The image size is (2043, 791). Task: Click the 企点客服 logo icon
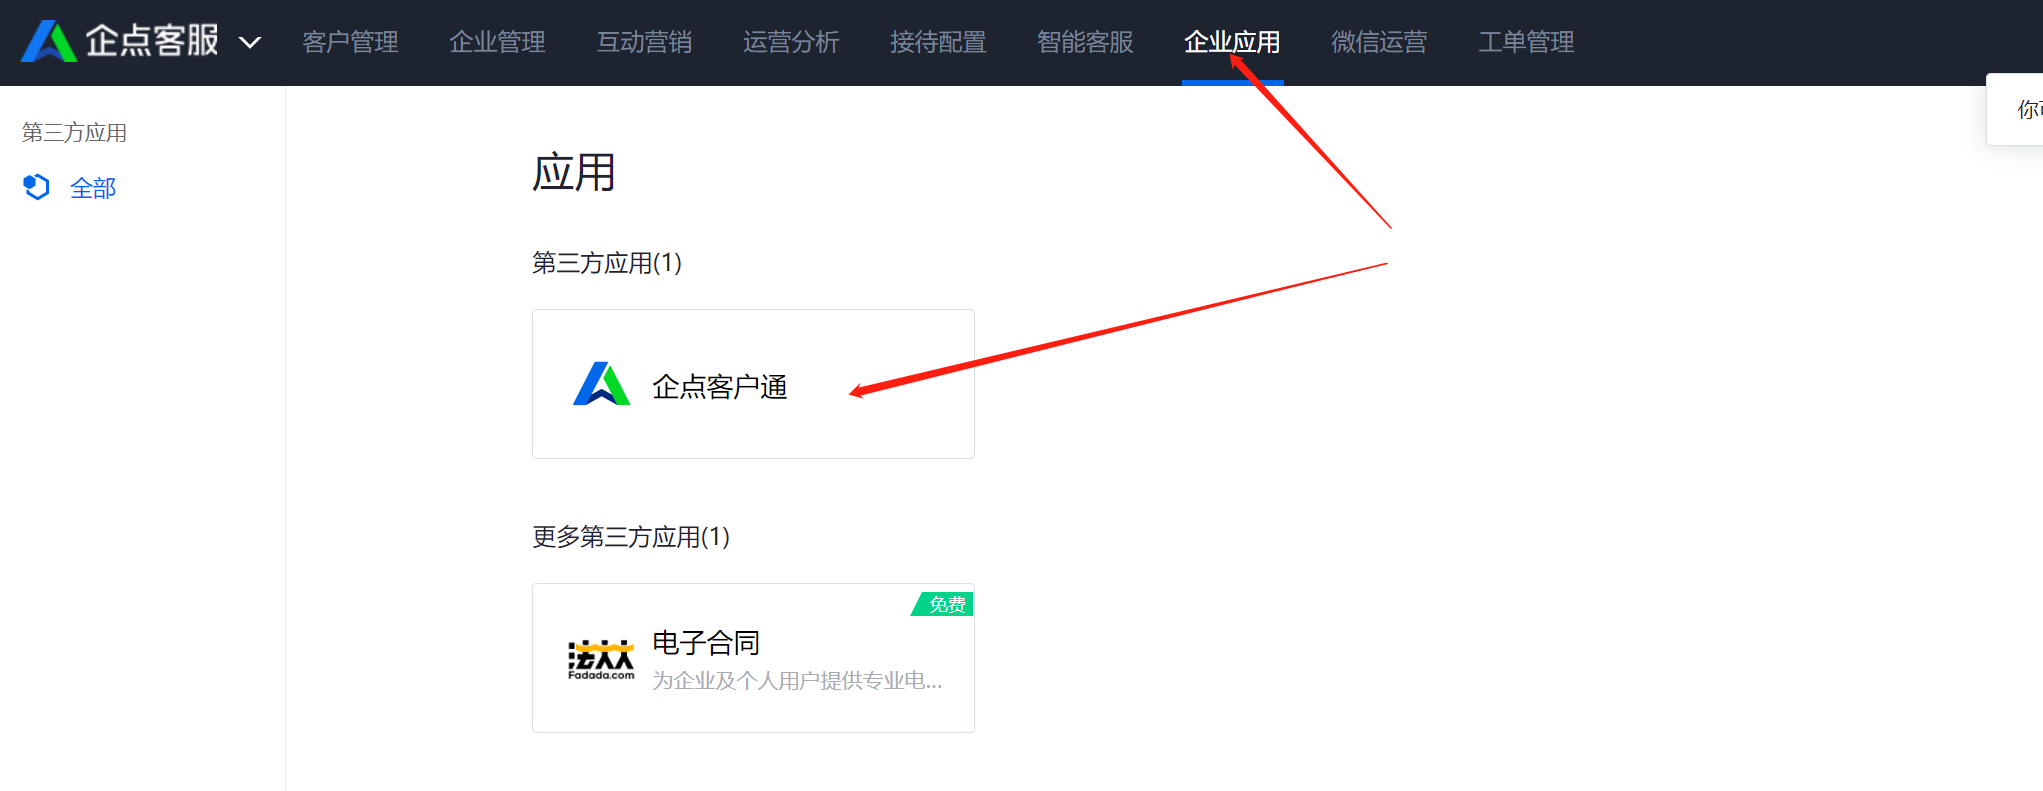(x=49, y=41)
